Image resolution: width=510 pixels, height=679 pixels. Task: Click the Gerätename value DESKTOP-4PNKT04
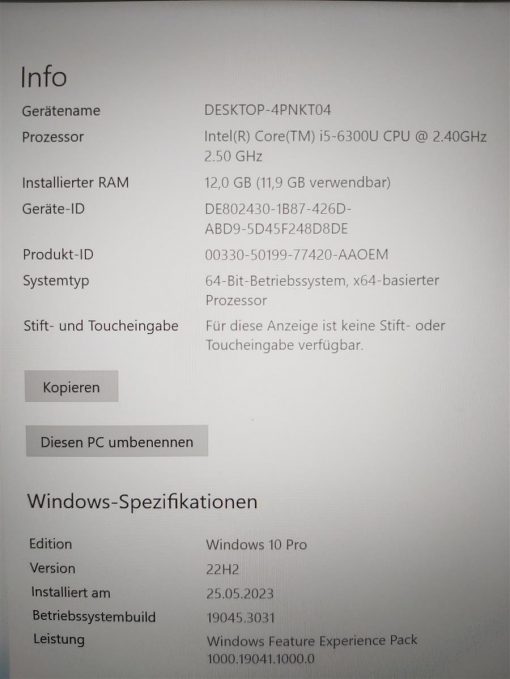[x=268, y=110]
